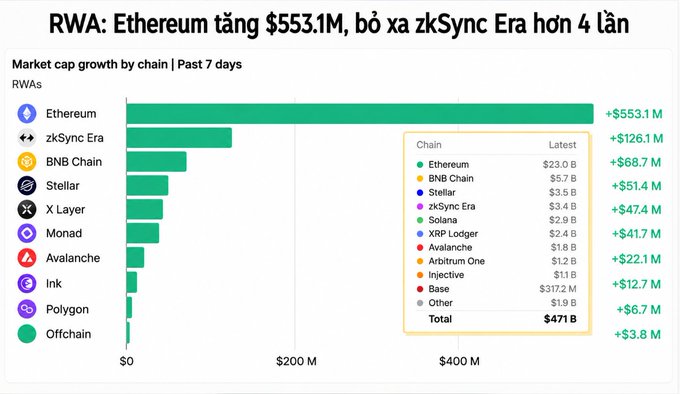Image resolution: width=680 pixels, height=394 pixels.
Task: Click the Avalanche growth bar
Action: coord(135,258)
